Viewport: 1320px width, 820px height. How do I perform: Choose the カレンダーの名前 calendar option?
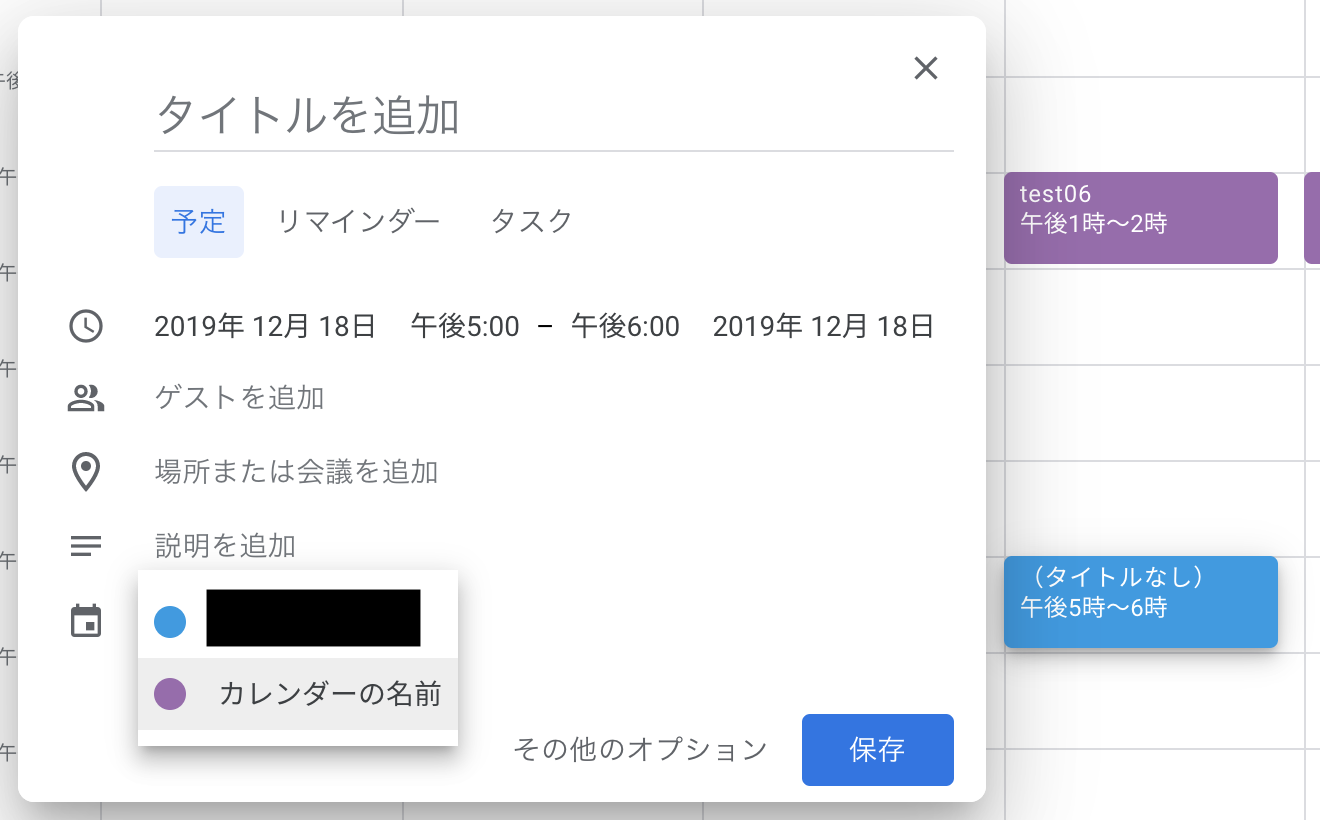click(298, 694)
